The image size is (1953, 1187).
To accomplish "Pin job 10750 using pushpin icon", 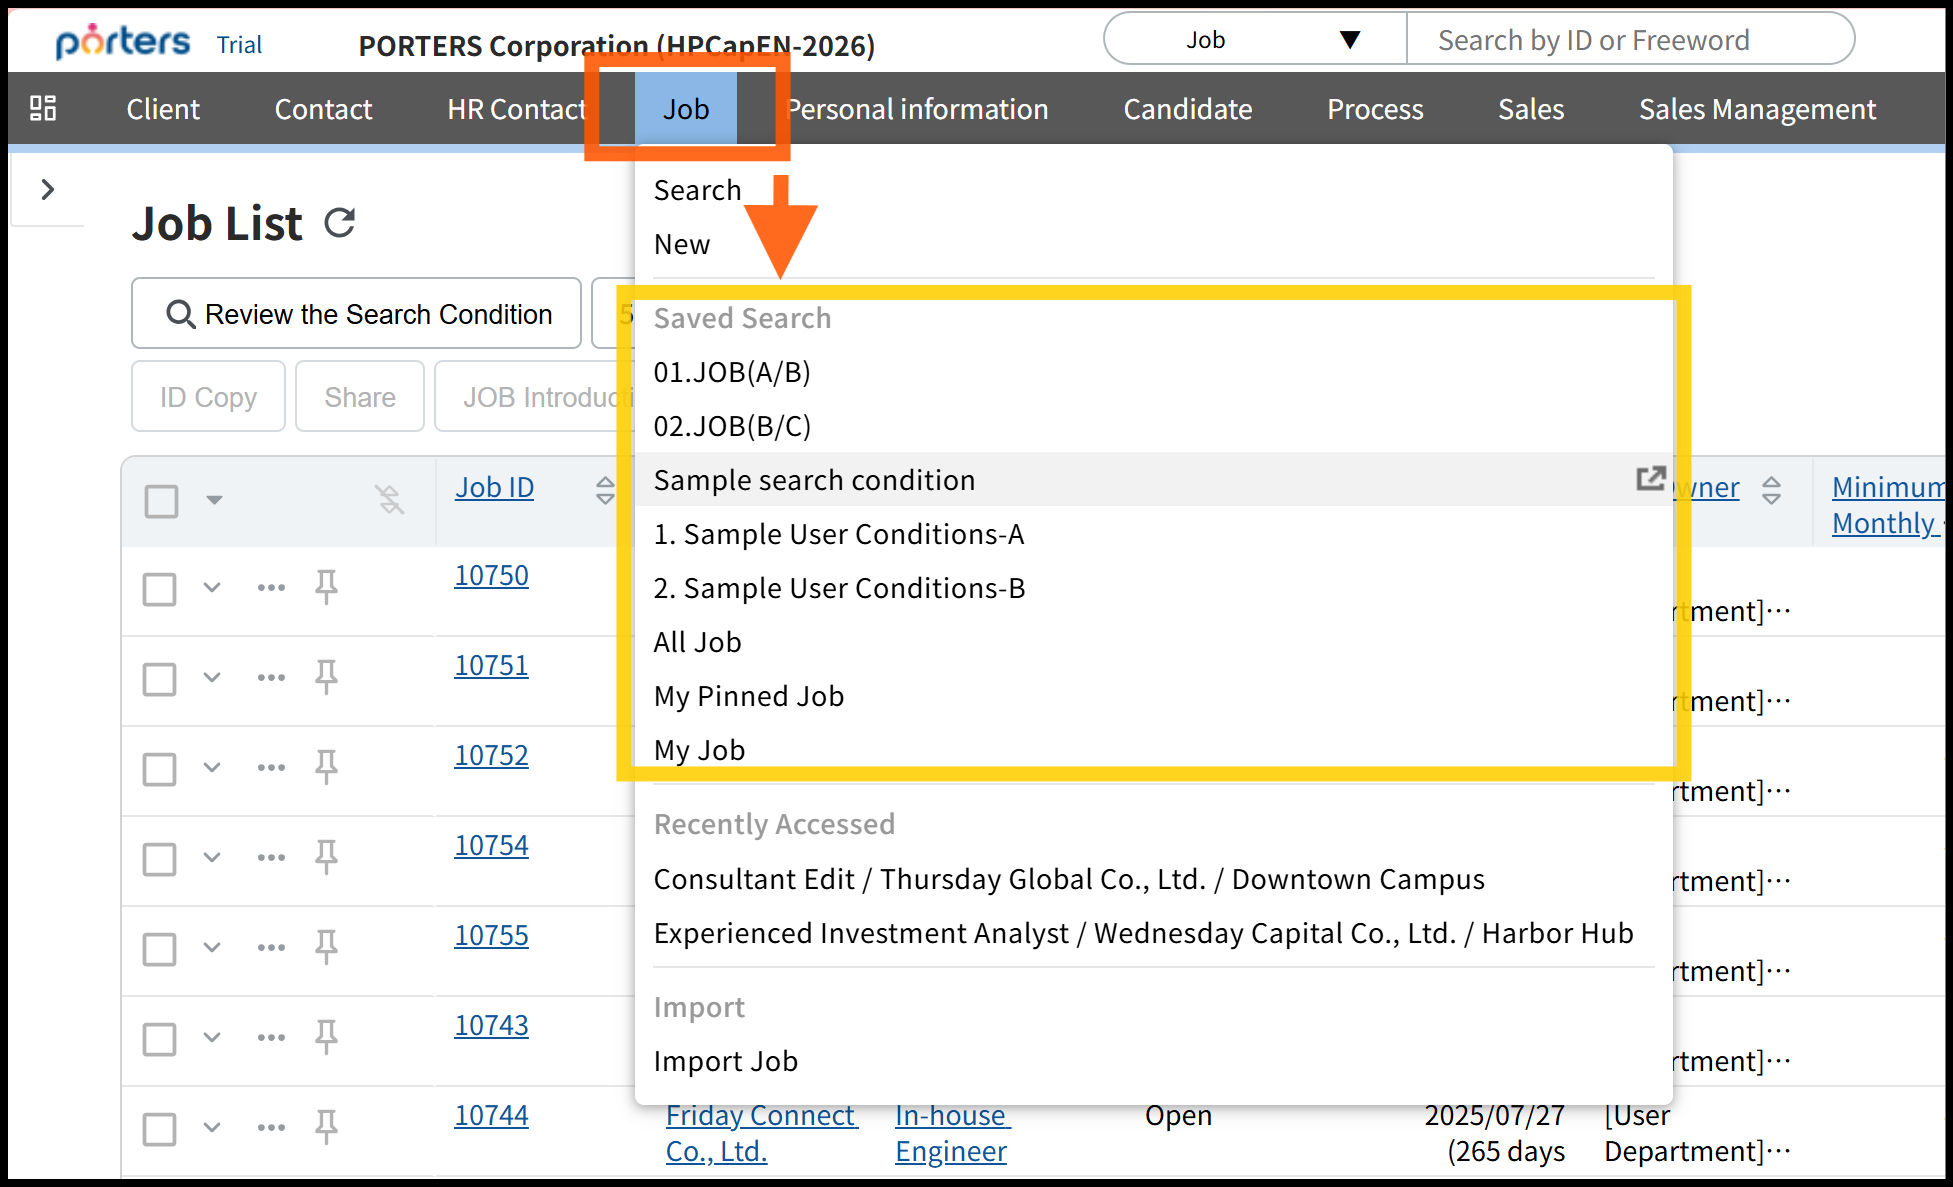I will click(x=326, y=586).
